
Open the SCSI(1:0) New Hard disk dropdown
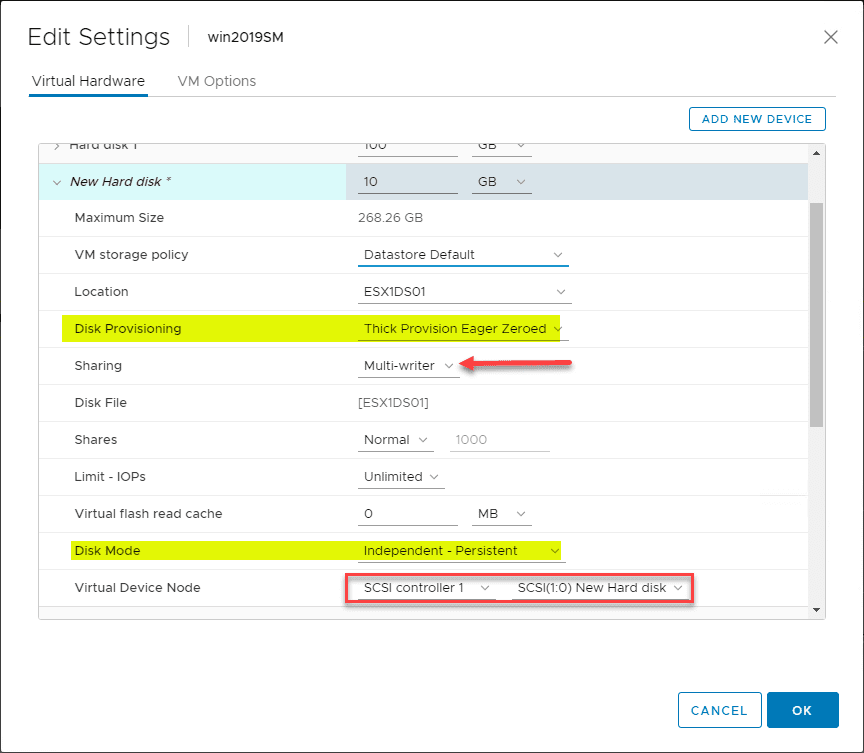coord(599,588)
